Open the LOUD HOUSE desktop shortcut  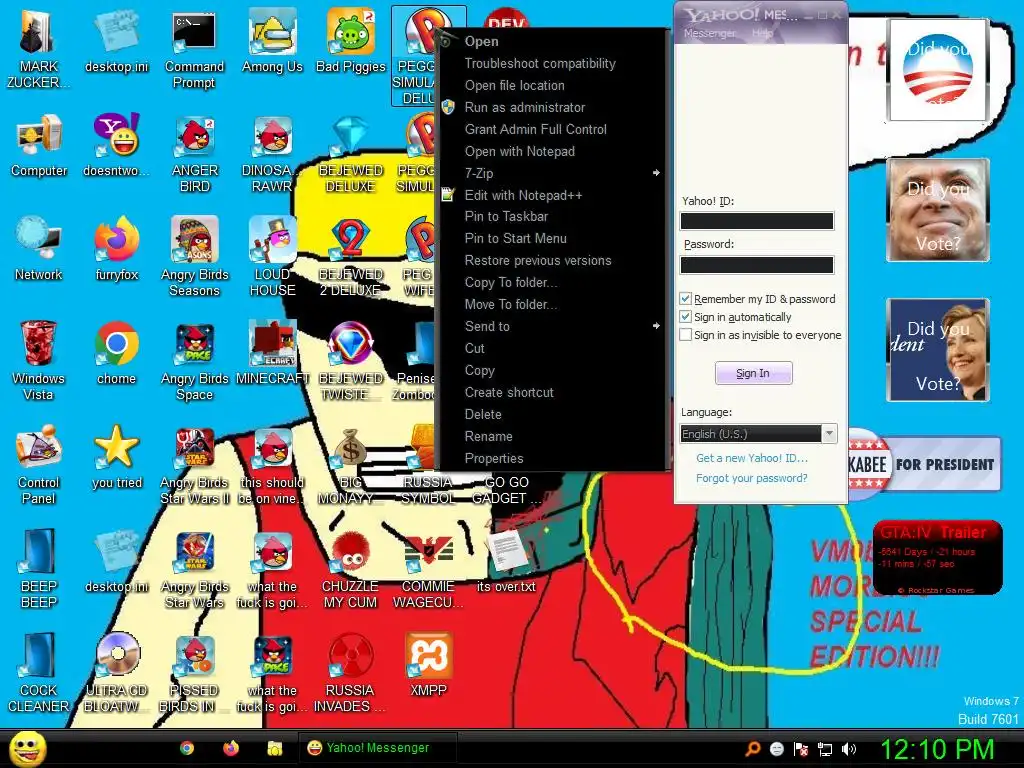[272, 257]
